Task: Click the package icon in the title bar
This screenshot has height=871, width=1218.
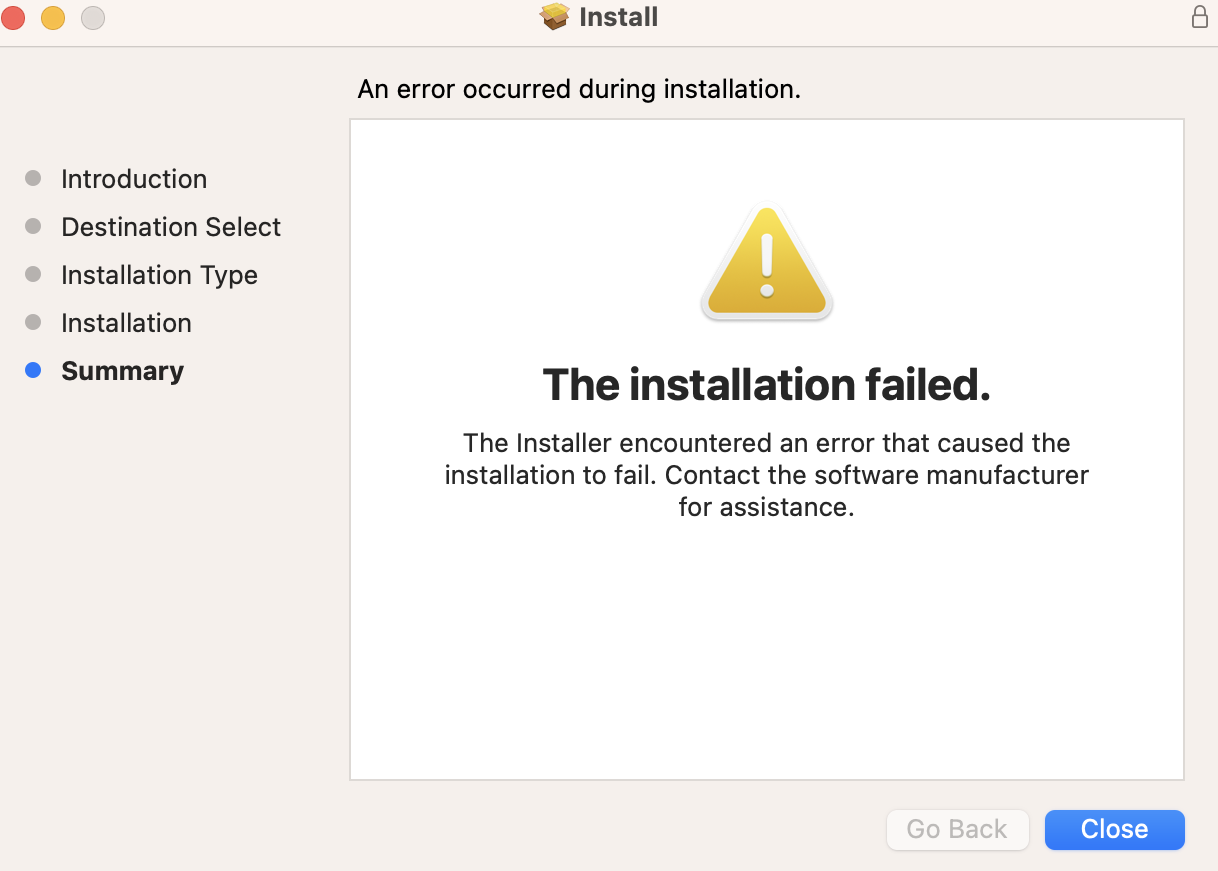Action: pos(554,16)
